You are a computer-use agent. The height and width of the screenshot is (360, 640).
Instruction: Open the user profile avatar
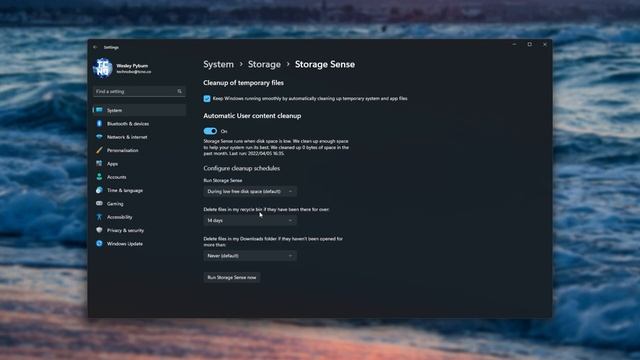tap(102, 68)
